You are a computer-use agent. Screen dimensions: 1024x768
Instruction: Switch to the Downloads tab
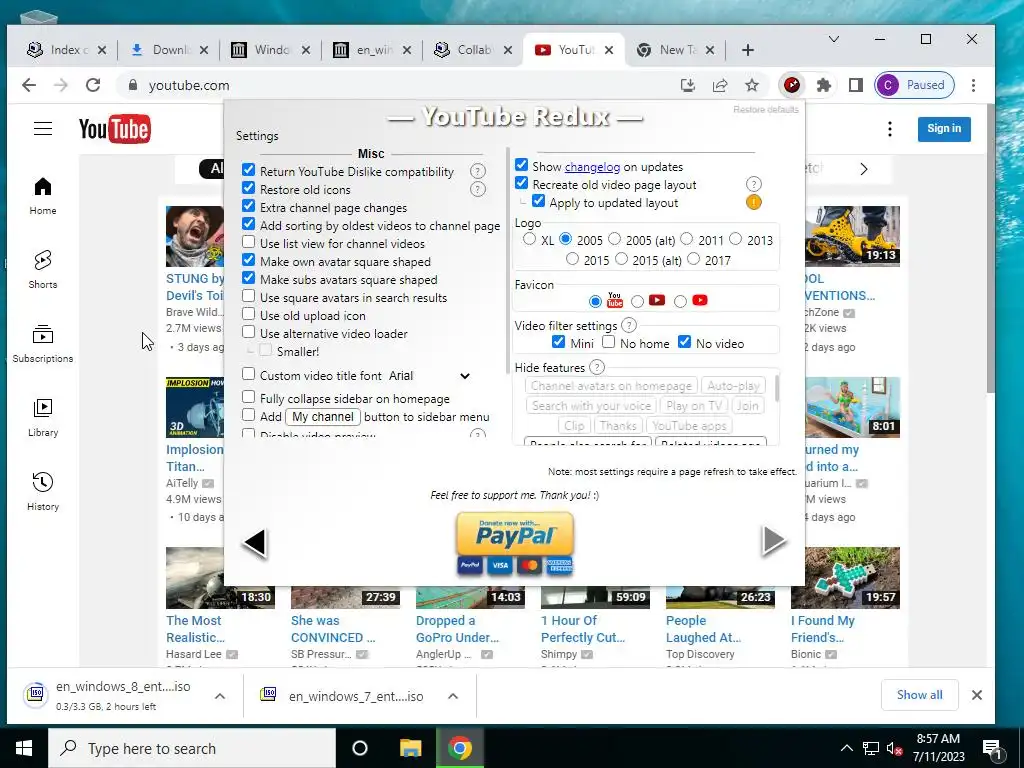169,50
